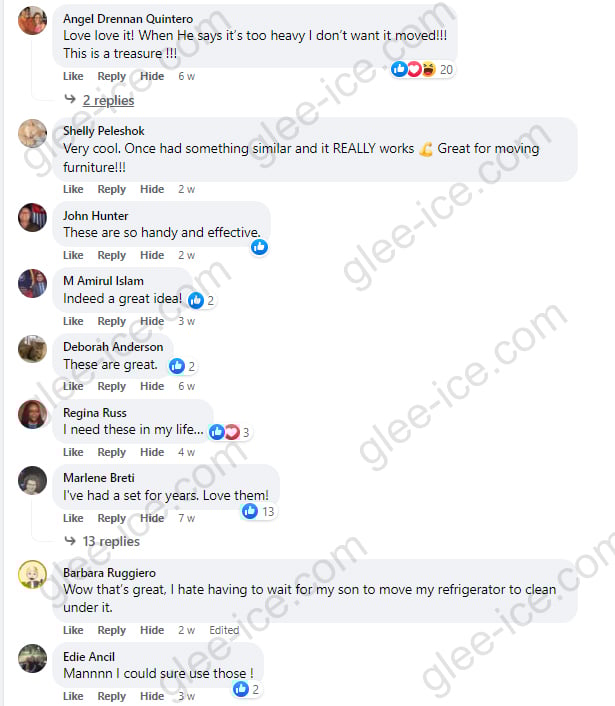This screenshot has height=706, width=615.
Task: Hide Barbara Ruggiero's comment
Action: (x=152, y=630)
